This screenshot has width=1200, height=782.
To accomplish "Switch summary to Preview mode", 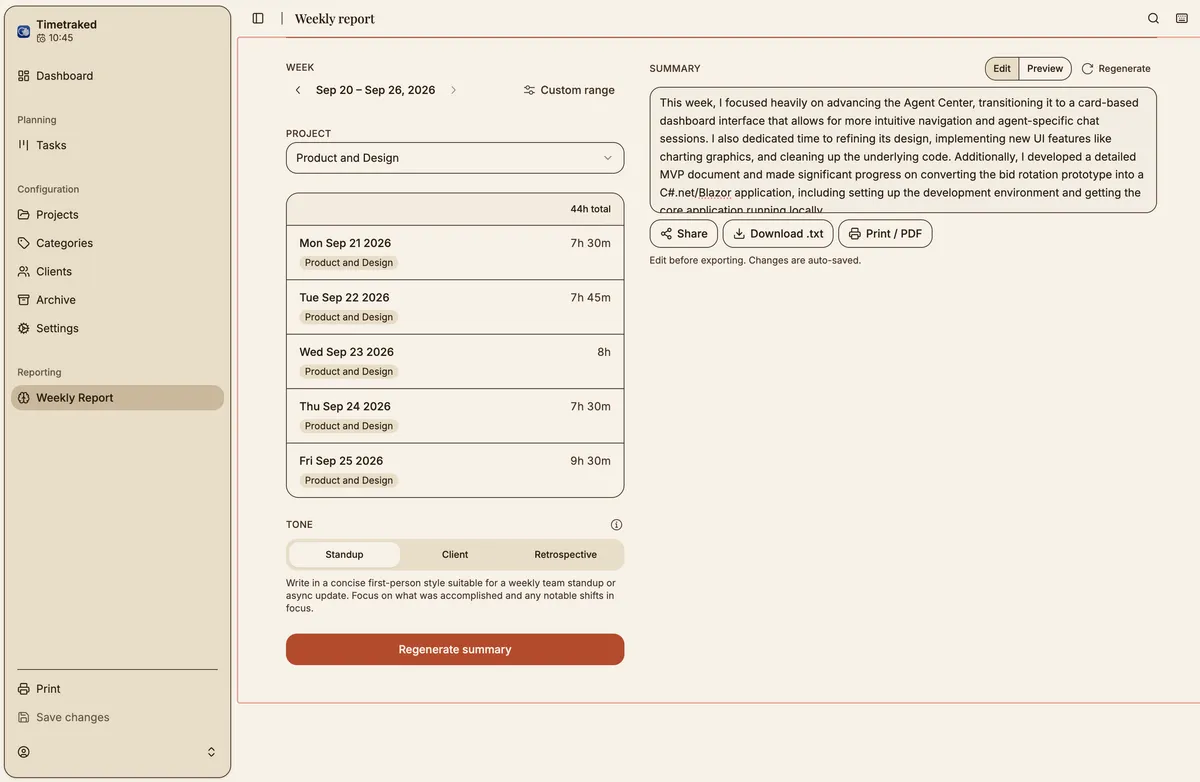I will pos(1045,69).
